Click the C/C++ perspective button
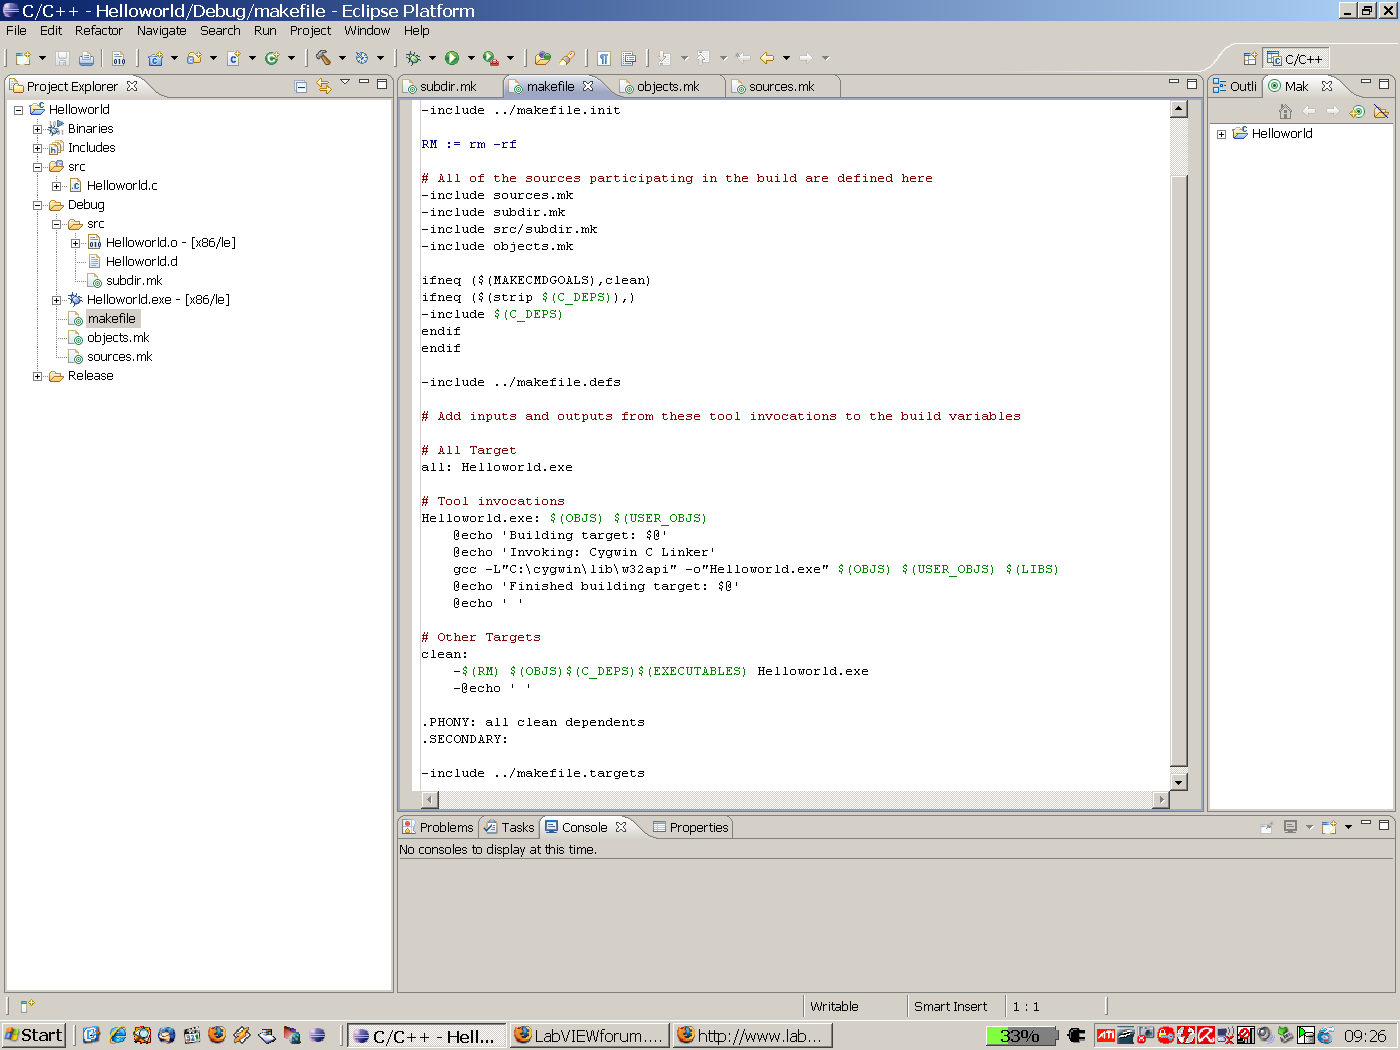The height and width of the screenshot is (1050, 1400). [x=1295, y=59]
